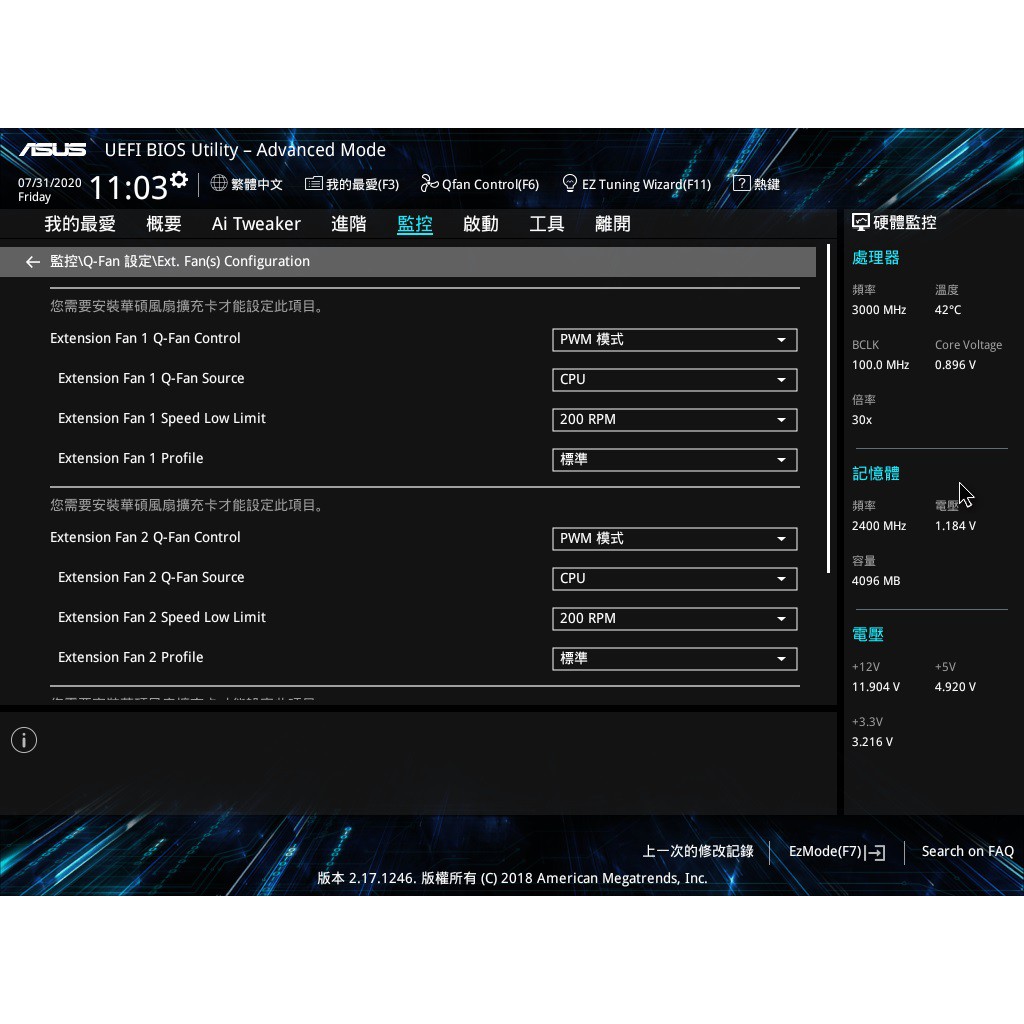This screenshot has width=1024, height=1024.
Task: Expand Extension Fan 1 Q-Fan Control dropdown
Action: 674,340
